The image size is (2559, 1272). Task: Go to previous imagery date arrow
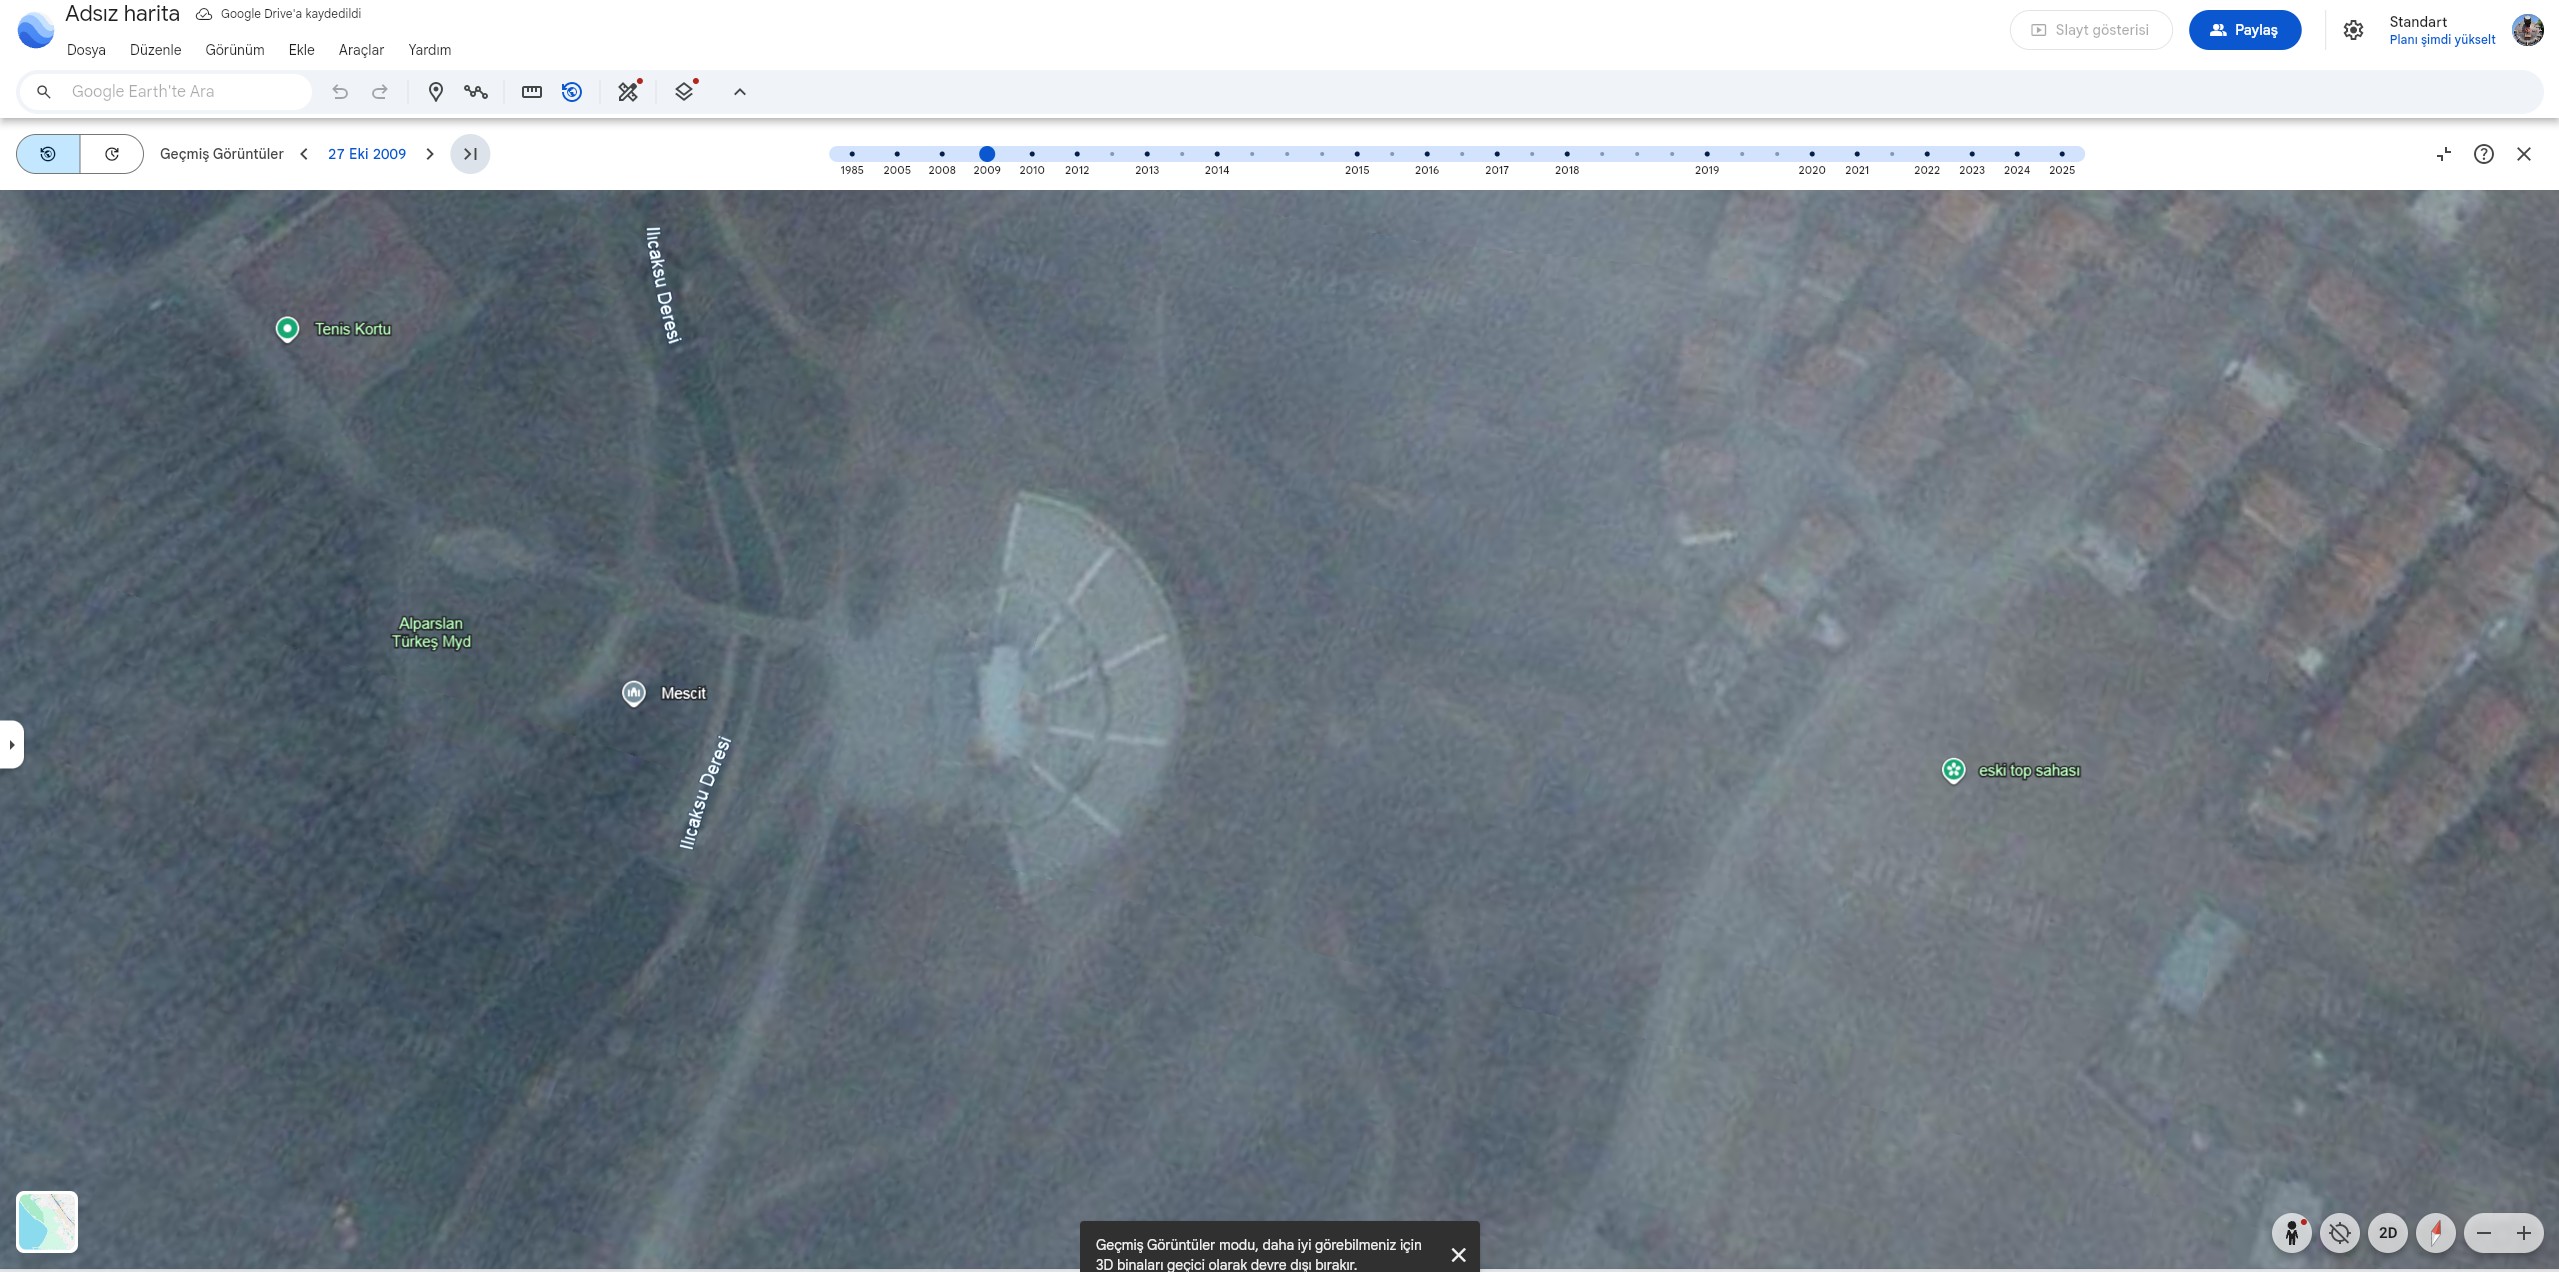(304, 154)
